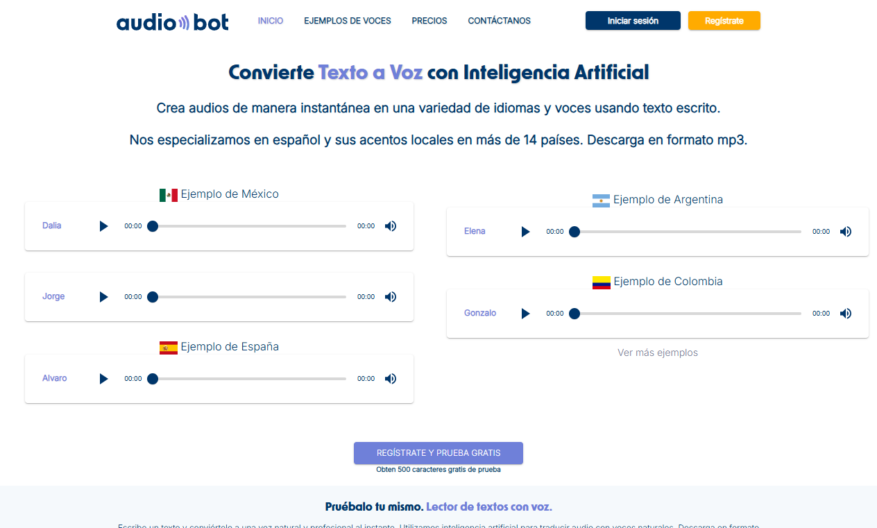
Task: Click Alvaro's audio seek slider
Action: [247, 379]
